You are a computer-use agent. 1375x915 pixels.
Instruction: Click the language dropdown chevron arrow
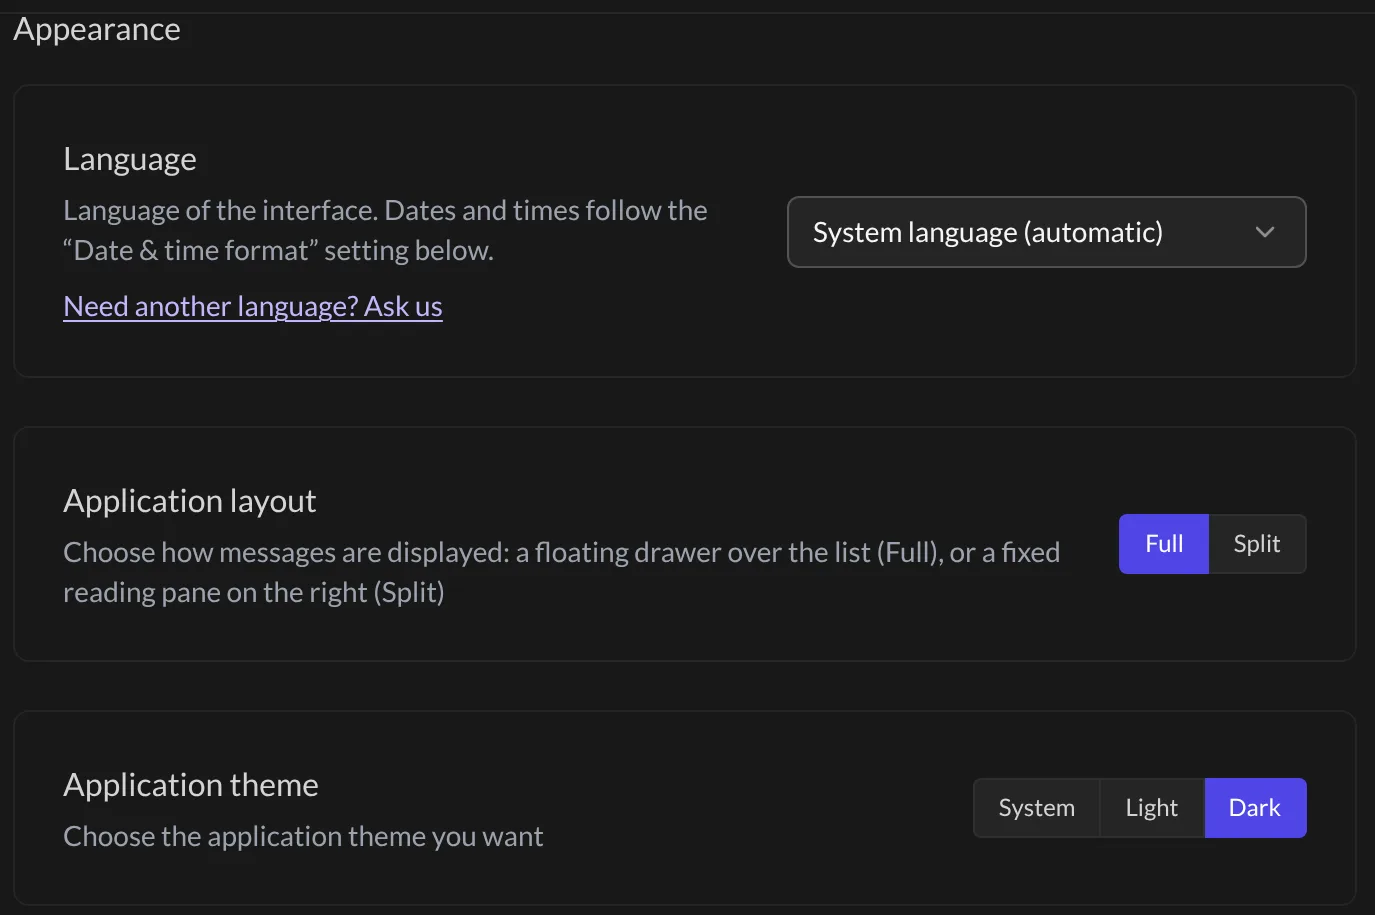[x=1265, y=232]
